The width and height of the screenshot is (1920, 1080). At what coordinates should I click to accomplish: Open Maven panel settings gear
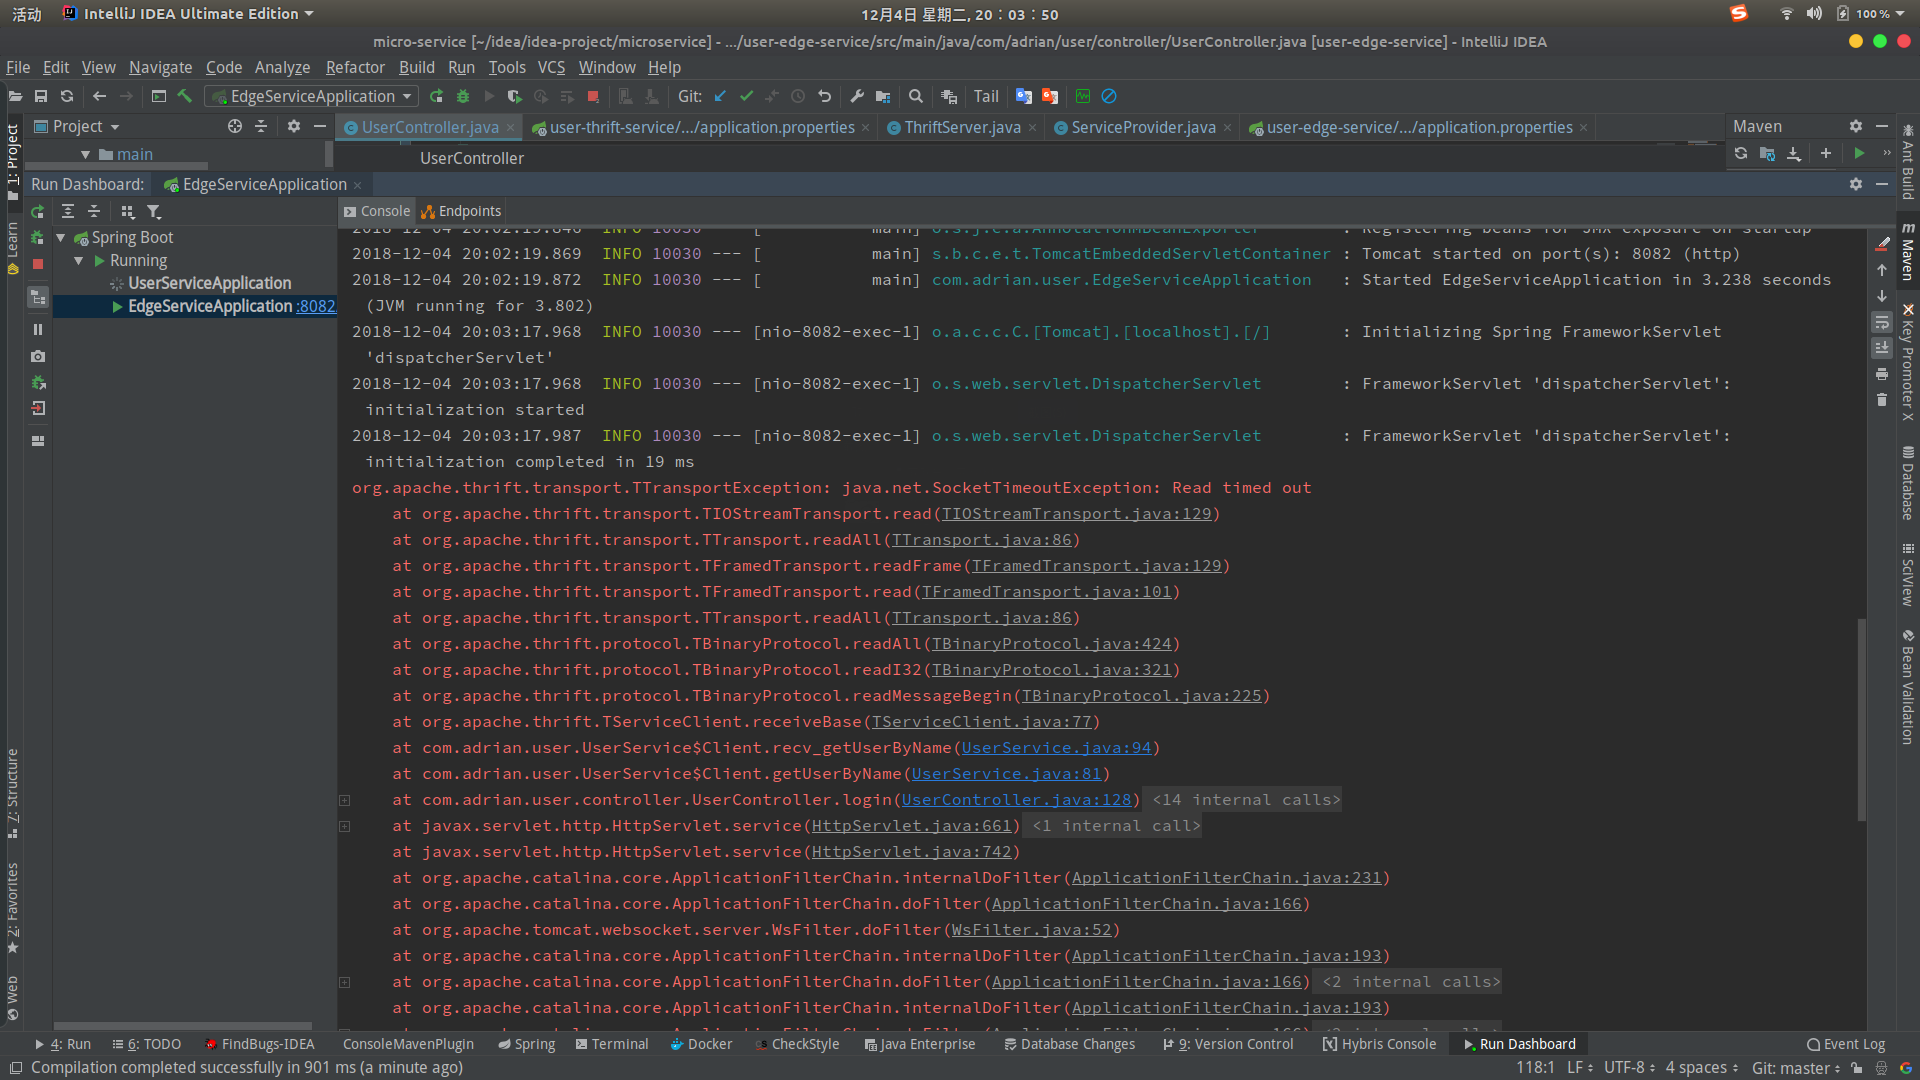point(1856,126)
